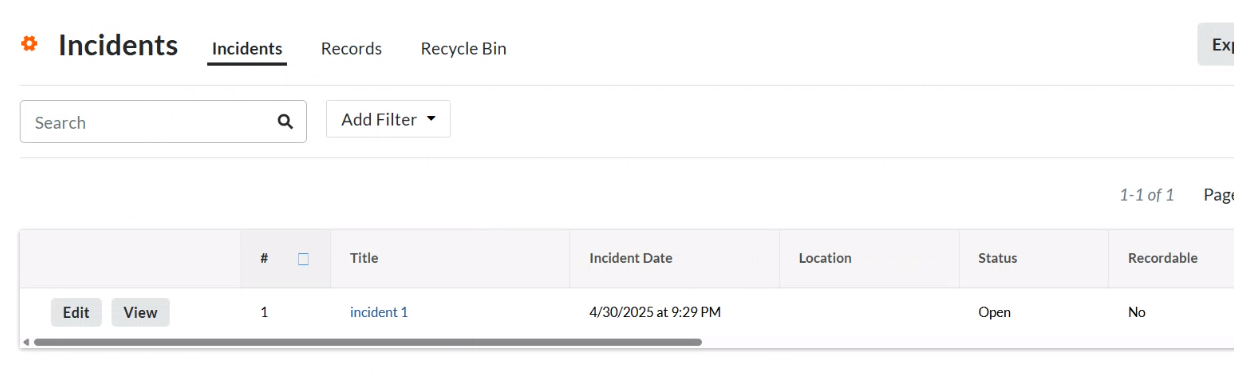Click View button for incident 1
1234x376 pixels.
[140, 312]
